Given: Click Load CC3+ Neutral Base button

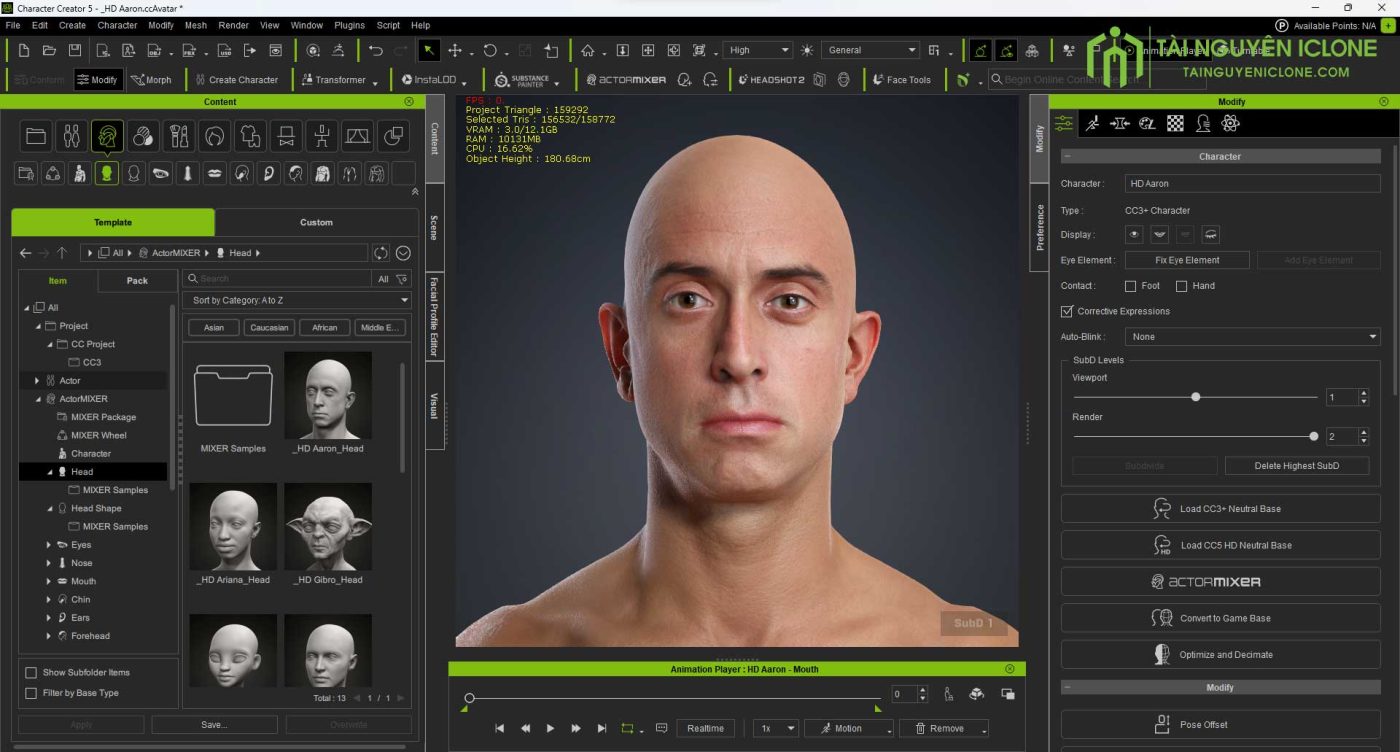Looking at the screenshot, I should (x=1220, y=509).
